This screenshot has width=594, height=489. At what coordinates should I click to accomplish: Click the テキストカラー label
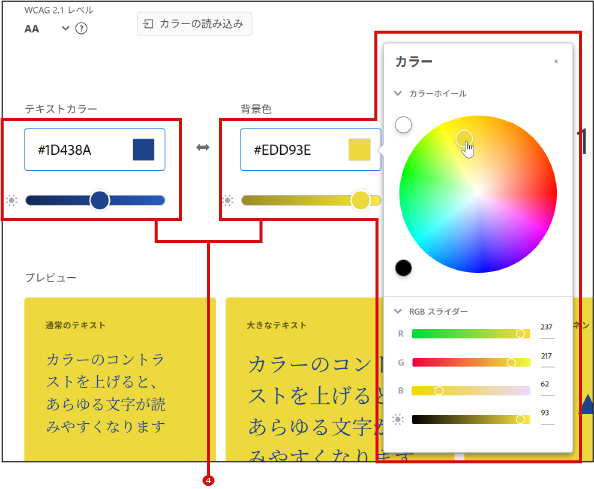pos(61,109)
